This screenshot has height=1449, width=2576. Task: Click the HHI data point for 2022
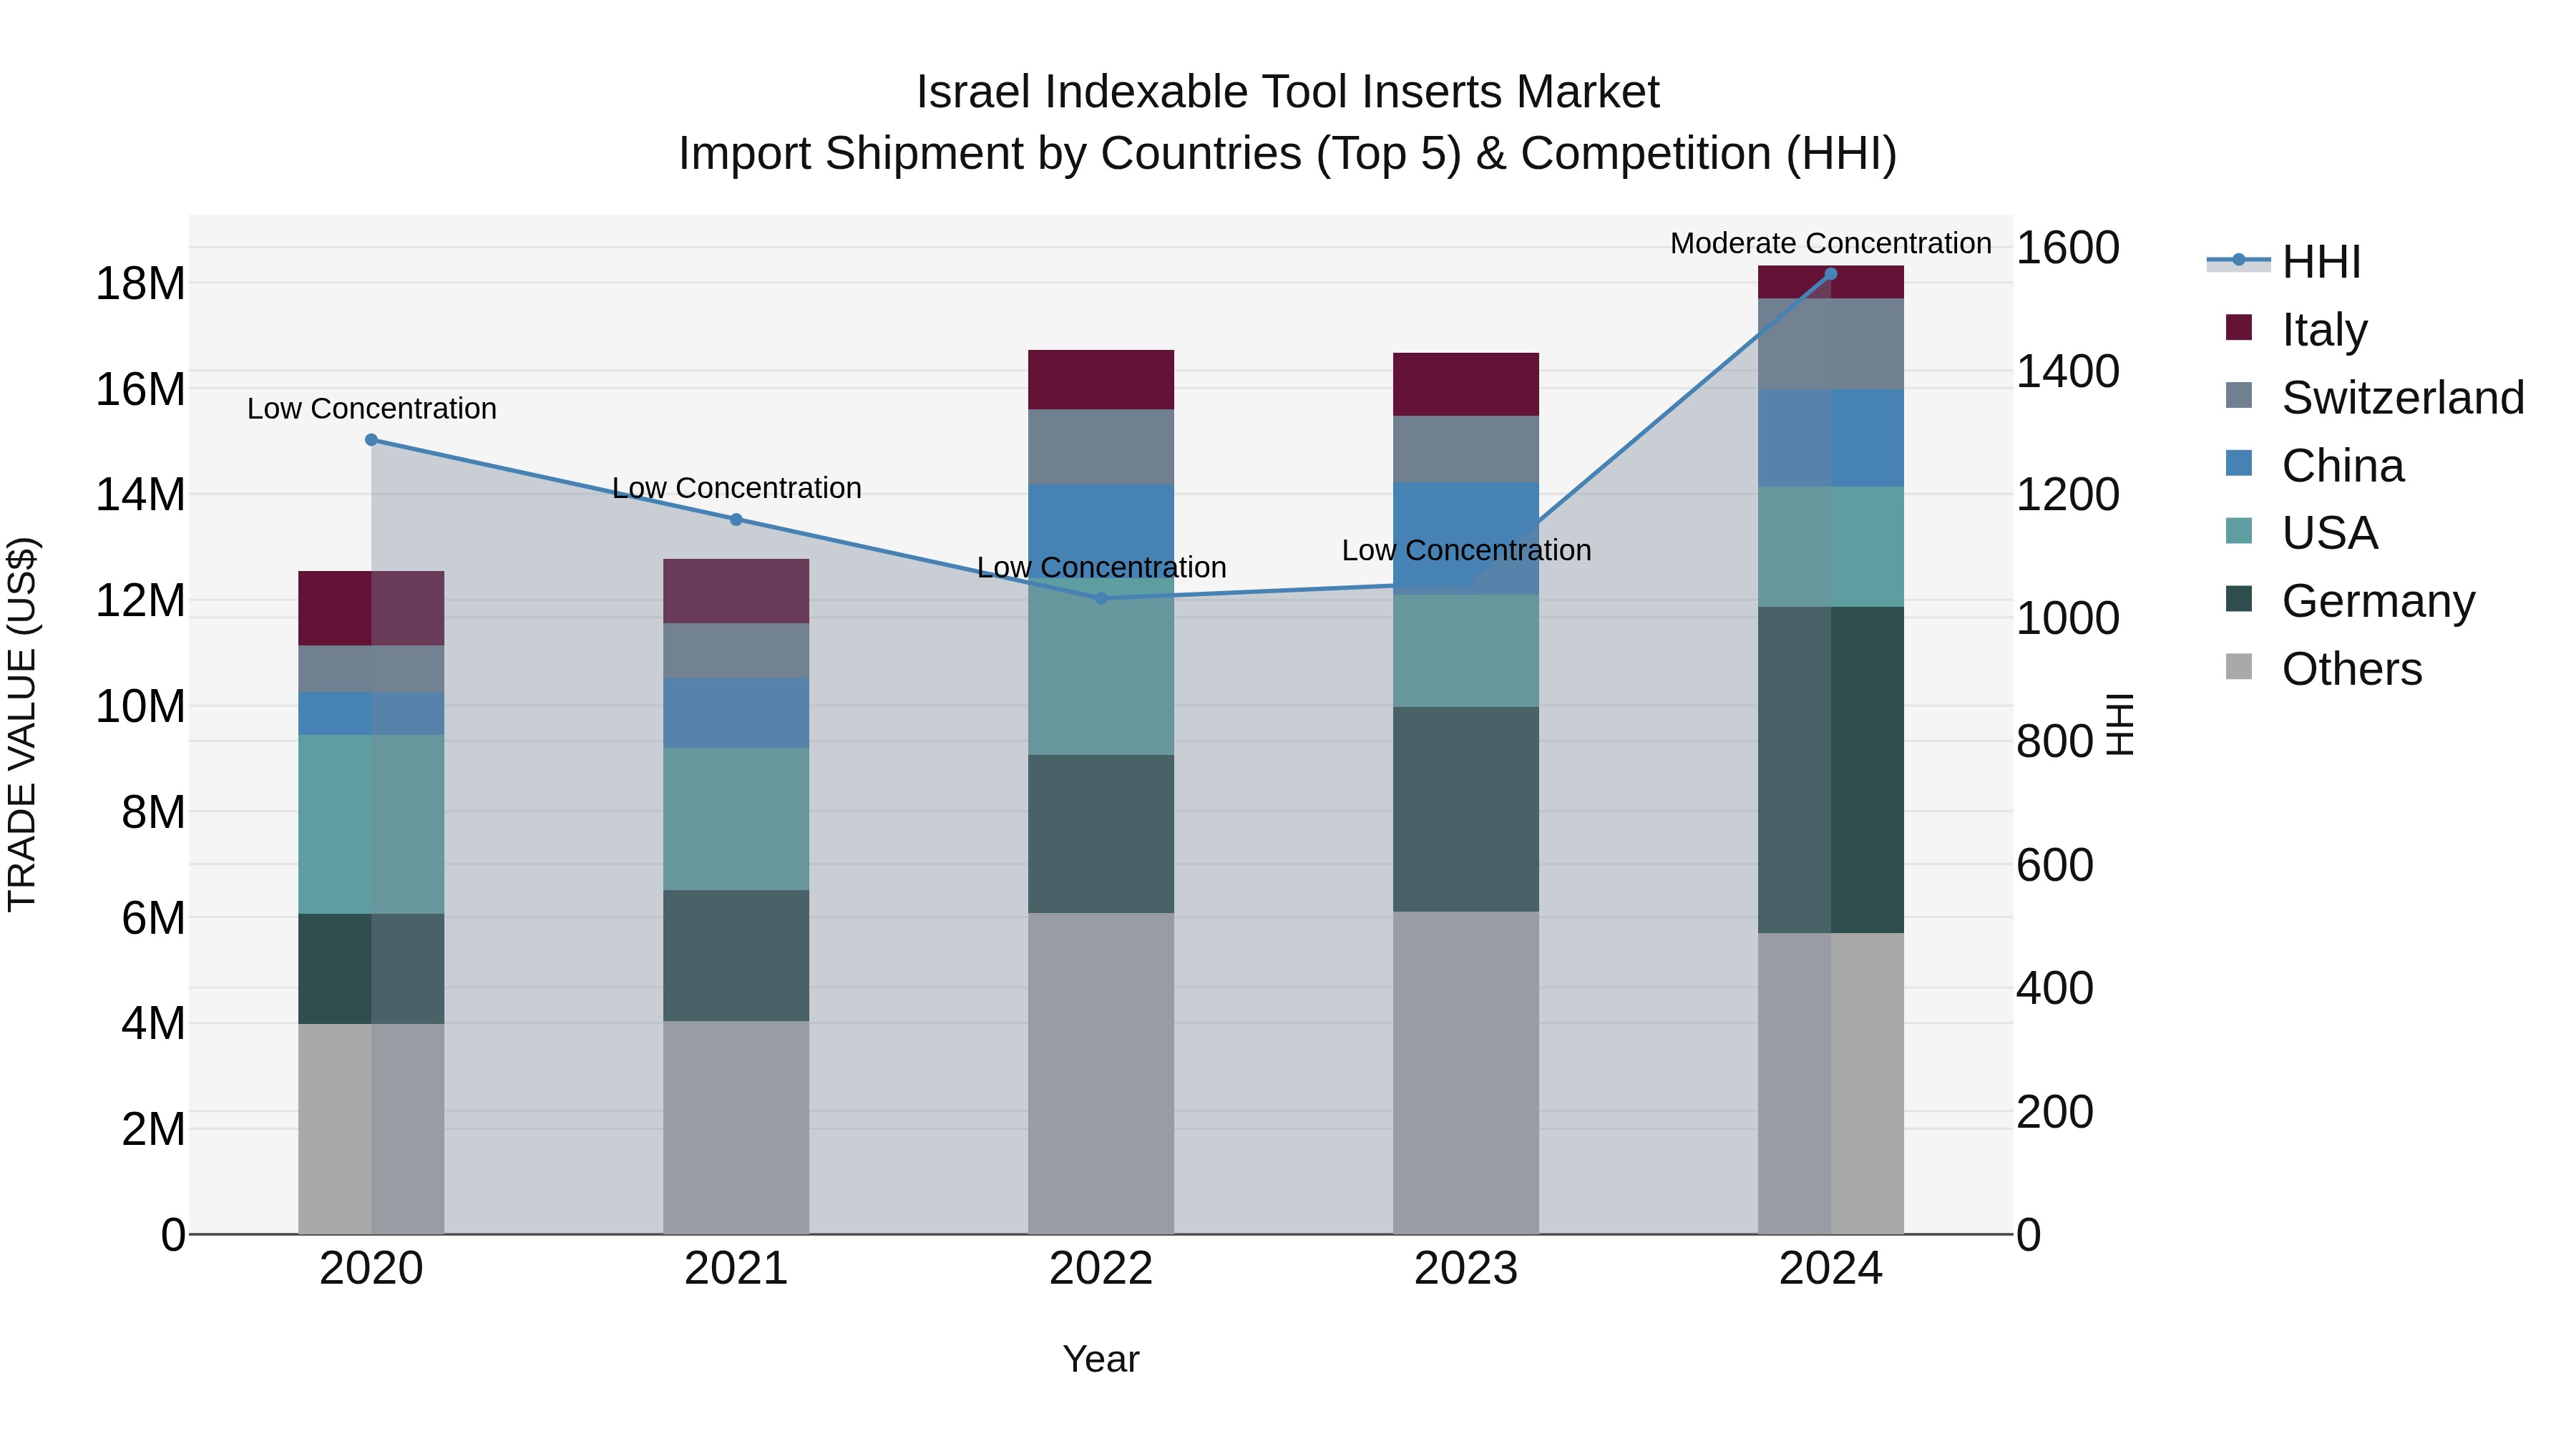click(x=1101, y=599)
